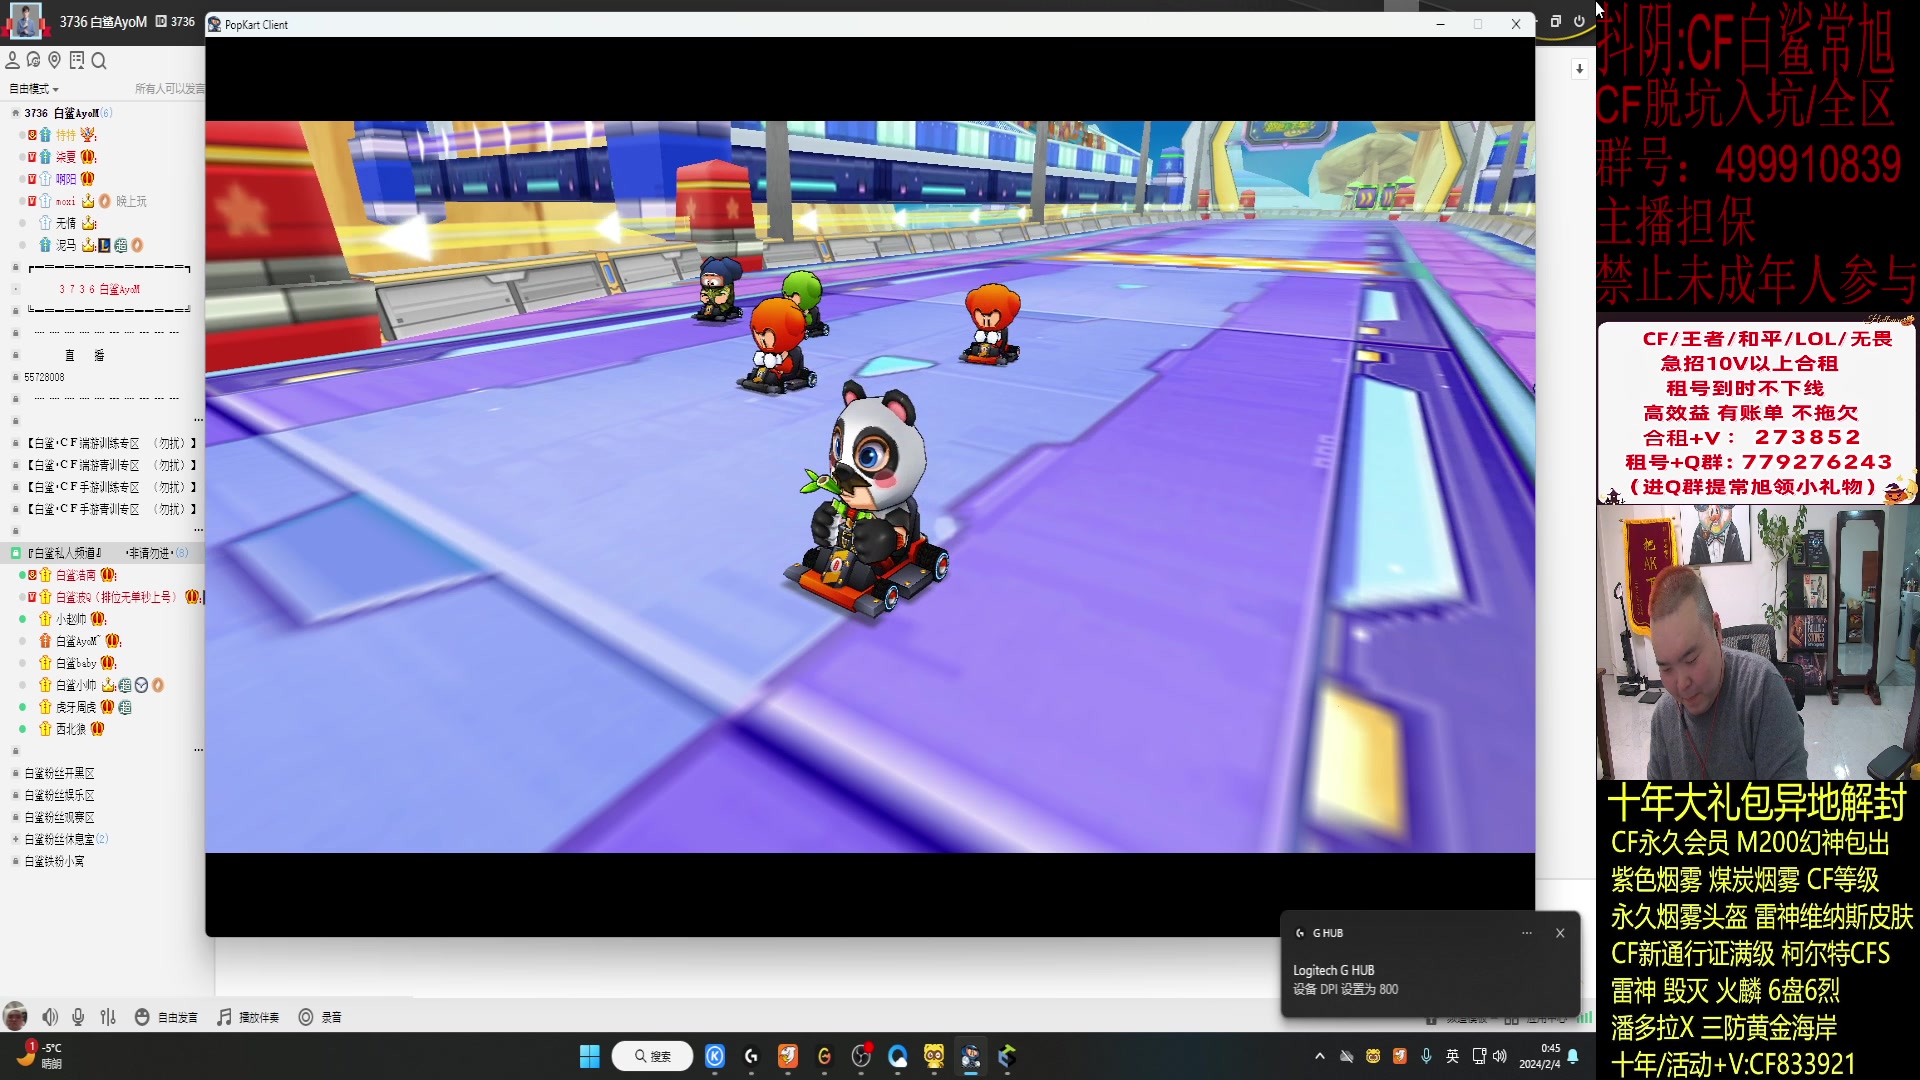Select 白鲨粉丝娱乐区 in the channel list

tap(59, 795)
